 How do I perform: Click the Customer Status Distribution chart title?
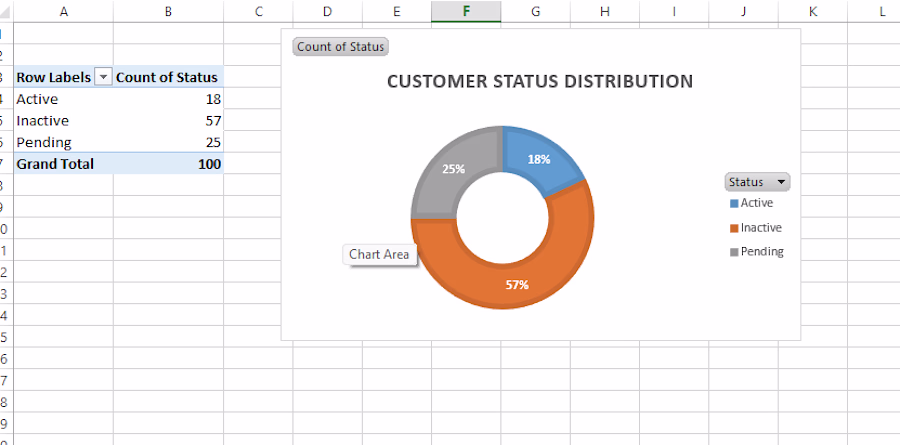(x=540, y=82)
